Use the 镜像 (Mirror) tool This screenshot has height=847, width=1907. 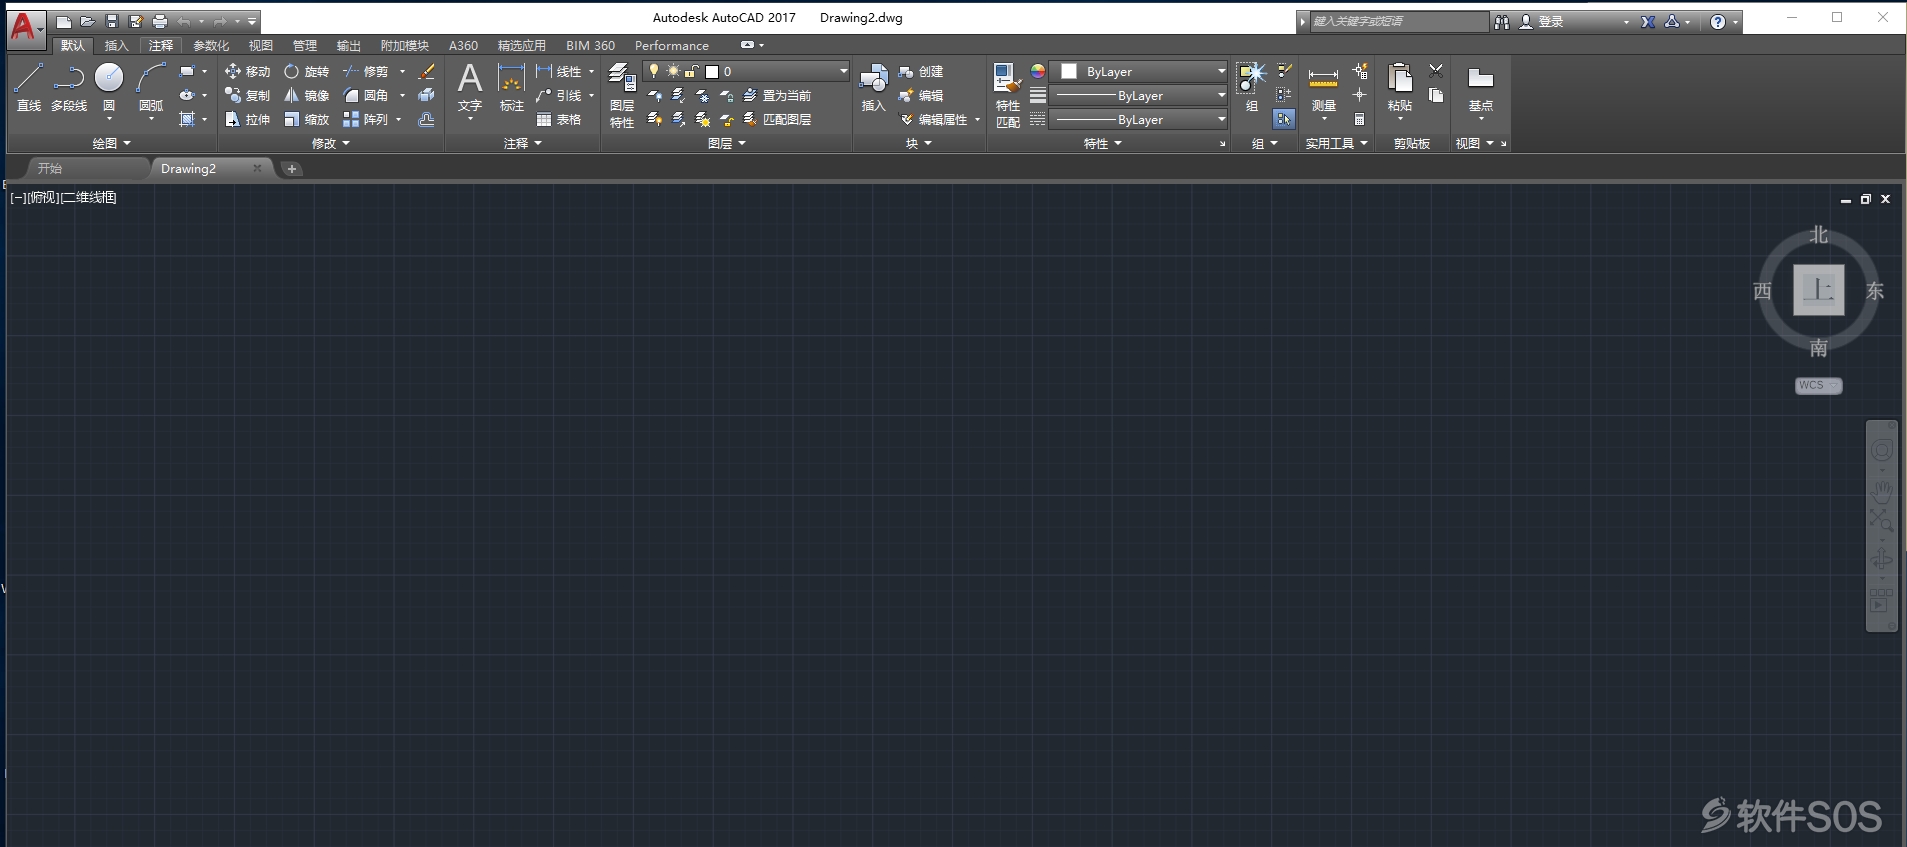coord(306,95)
